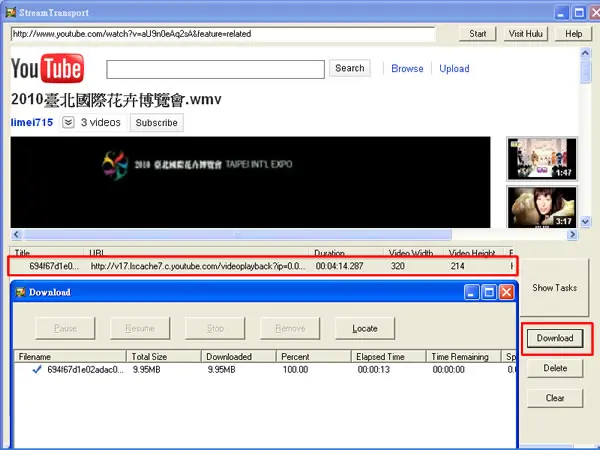
Task: Open the related video thumbnail 3:17
Action: click(541, 207)
